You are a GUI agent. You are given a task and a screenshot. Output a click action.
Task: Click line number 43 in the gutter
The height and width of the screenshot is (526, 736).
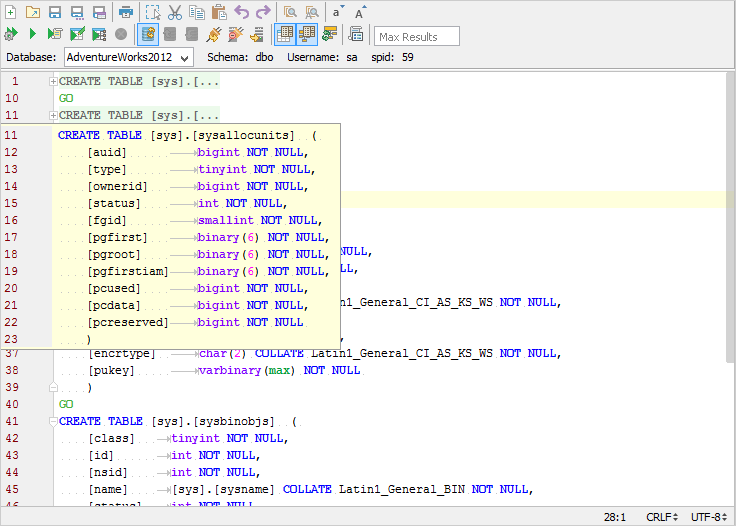pyautogui.click(x=12, y=456)
